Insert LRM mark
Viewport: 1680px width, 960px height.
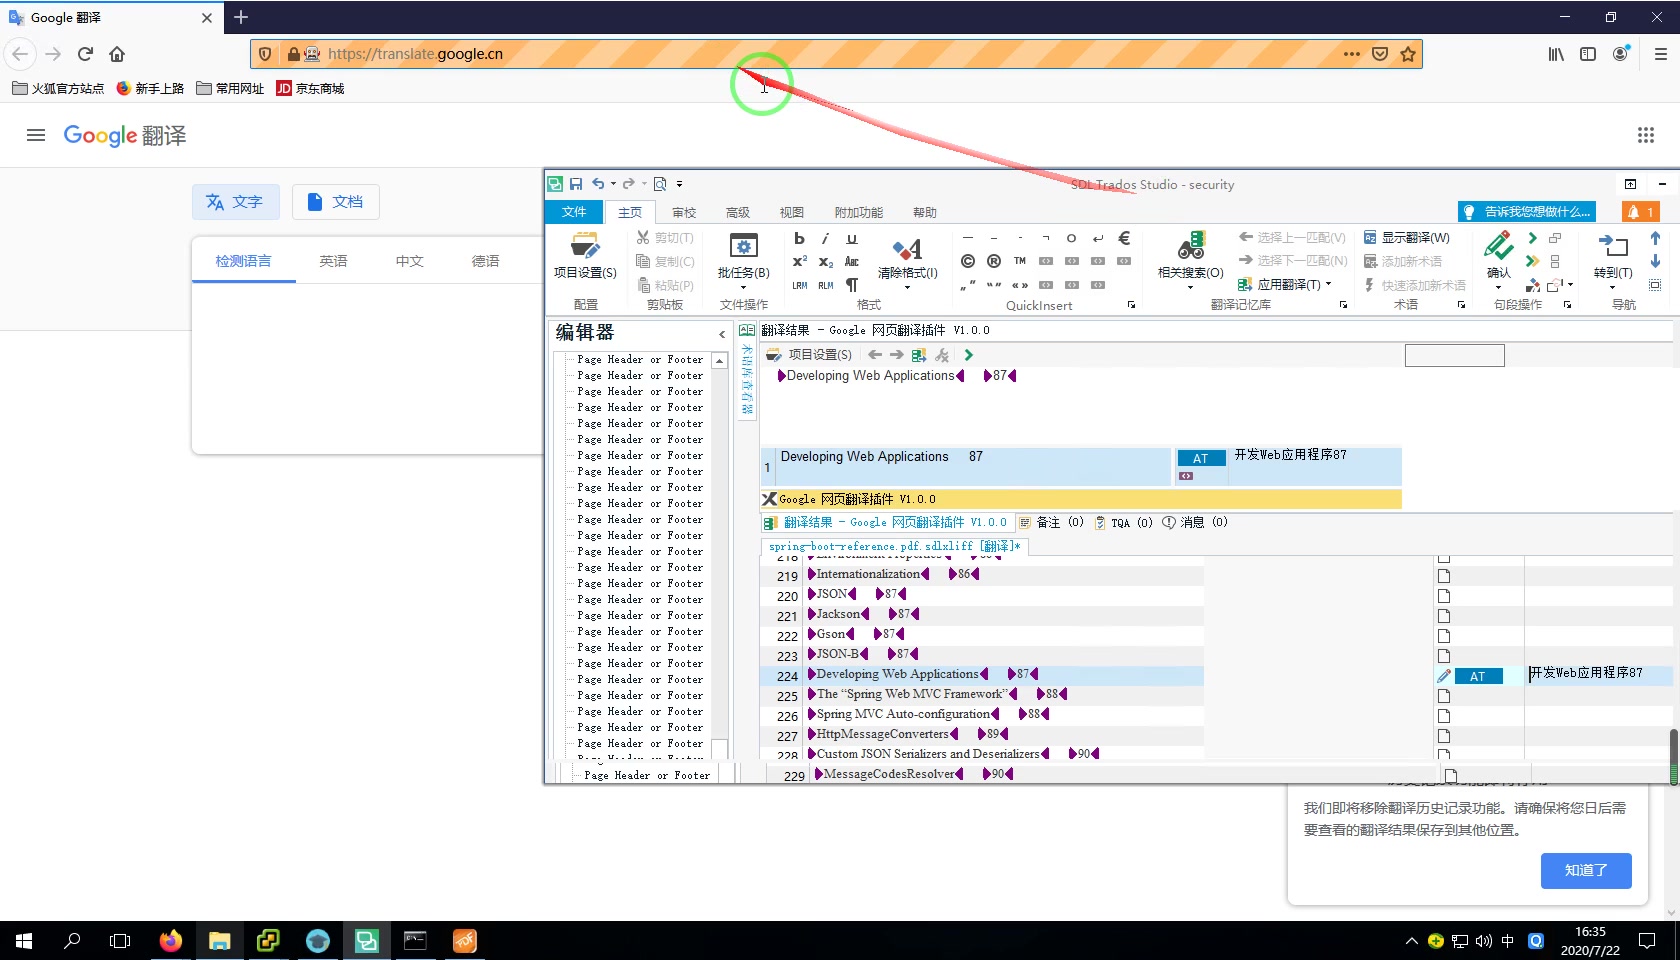tap(799, 285)
